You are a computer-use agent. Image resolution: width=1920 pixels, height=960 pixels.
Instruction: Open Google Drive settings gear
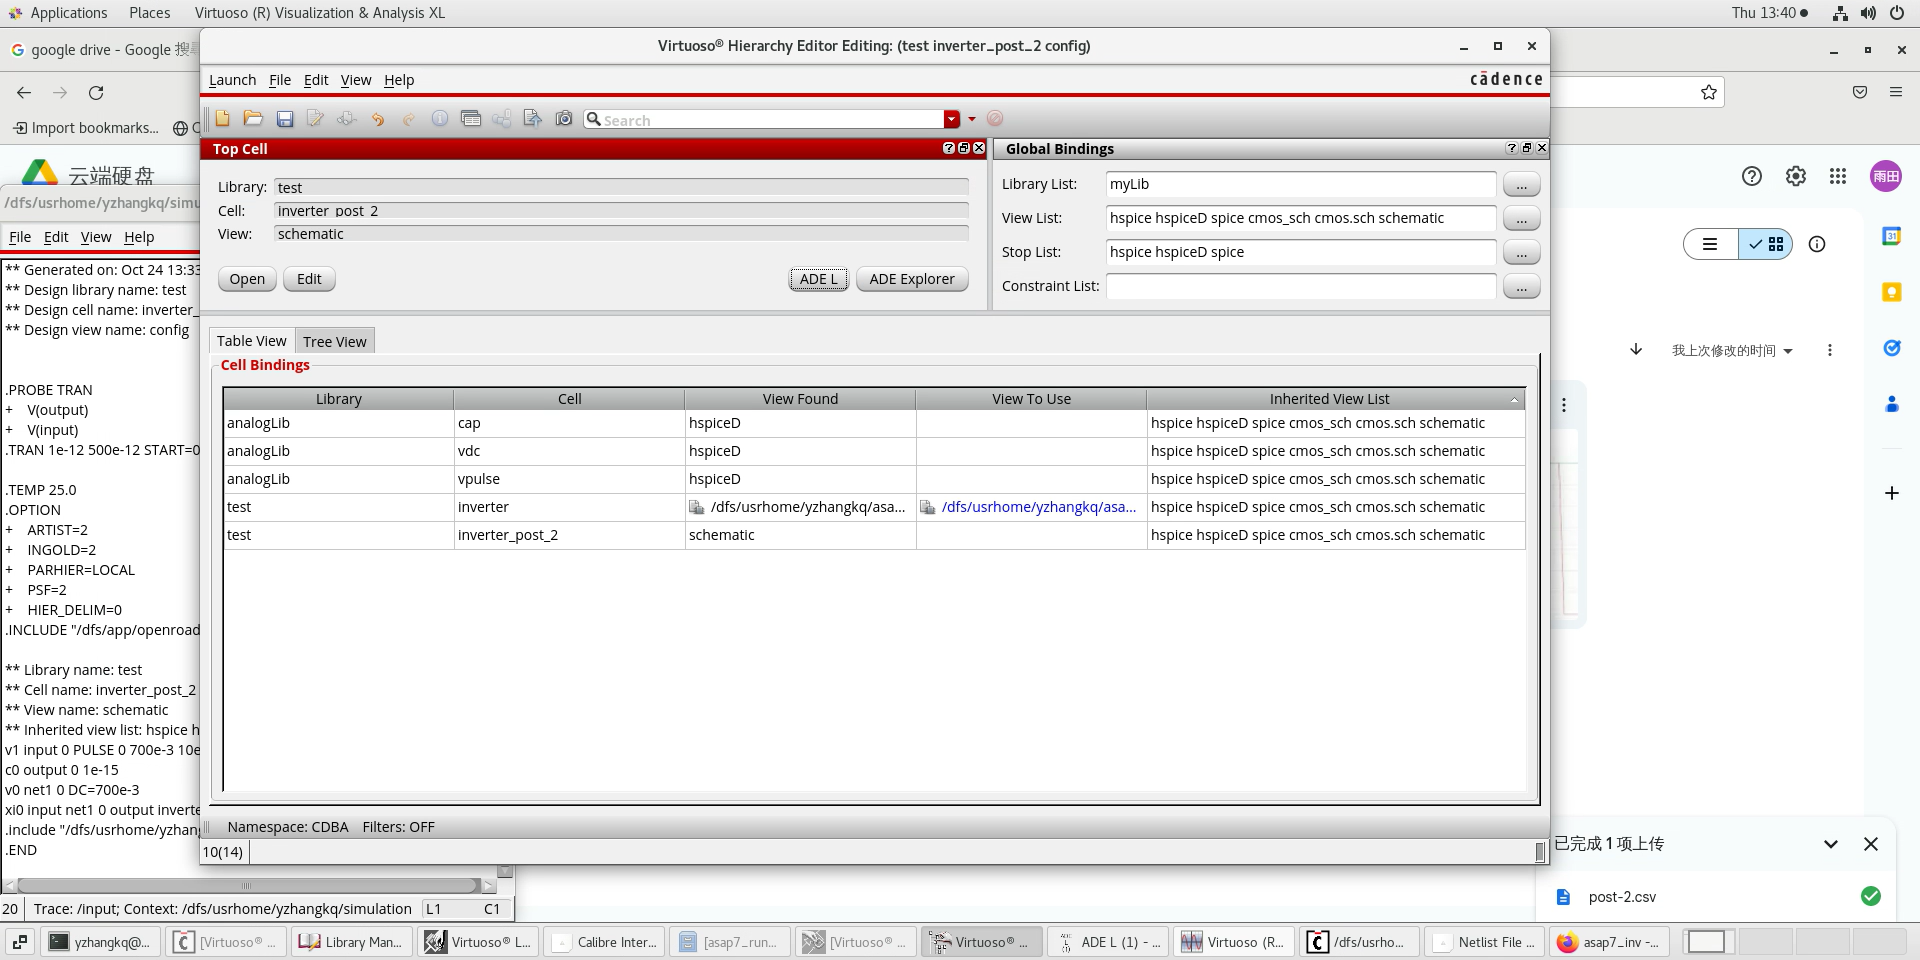point(1796,176)
